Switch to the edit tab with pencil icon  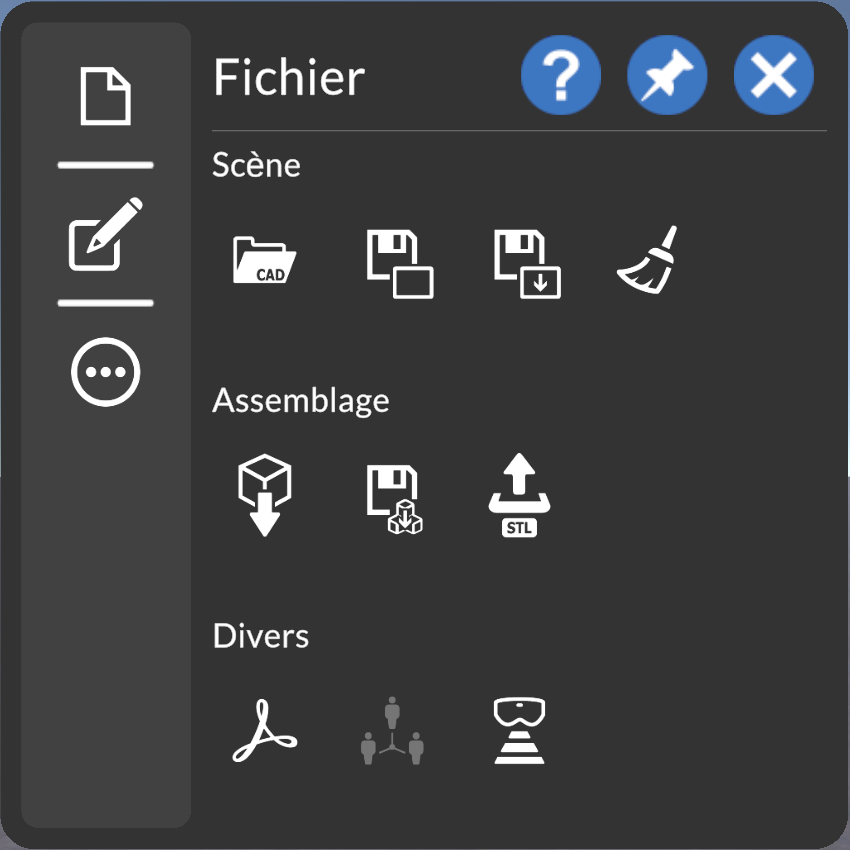tap(105, 234)
